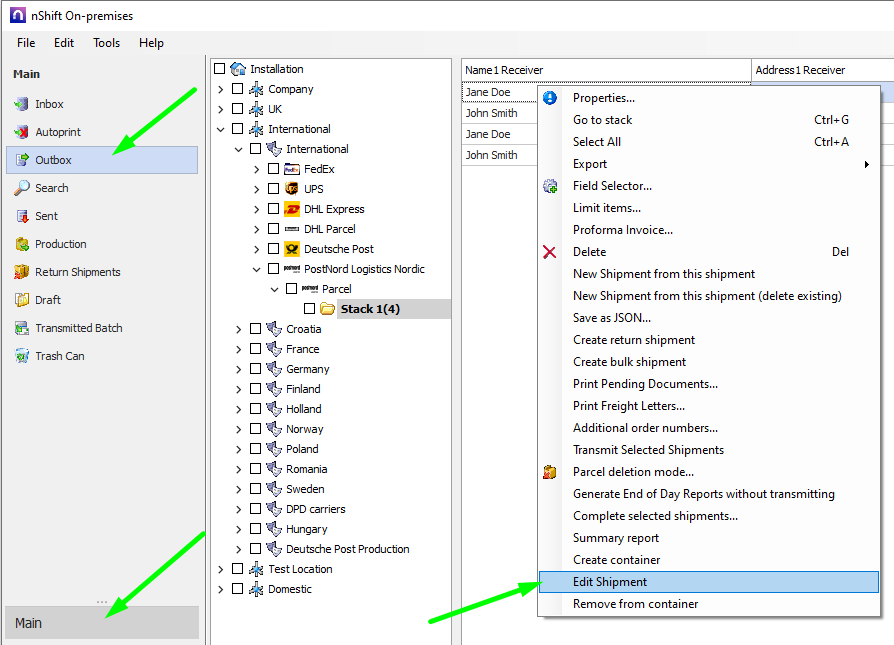Viewport: 894px width, 645px height.
Task: Tick the FedEx checkbox
Action: 274,169
